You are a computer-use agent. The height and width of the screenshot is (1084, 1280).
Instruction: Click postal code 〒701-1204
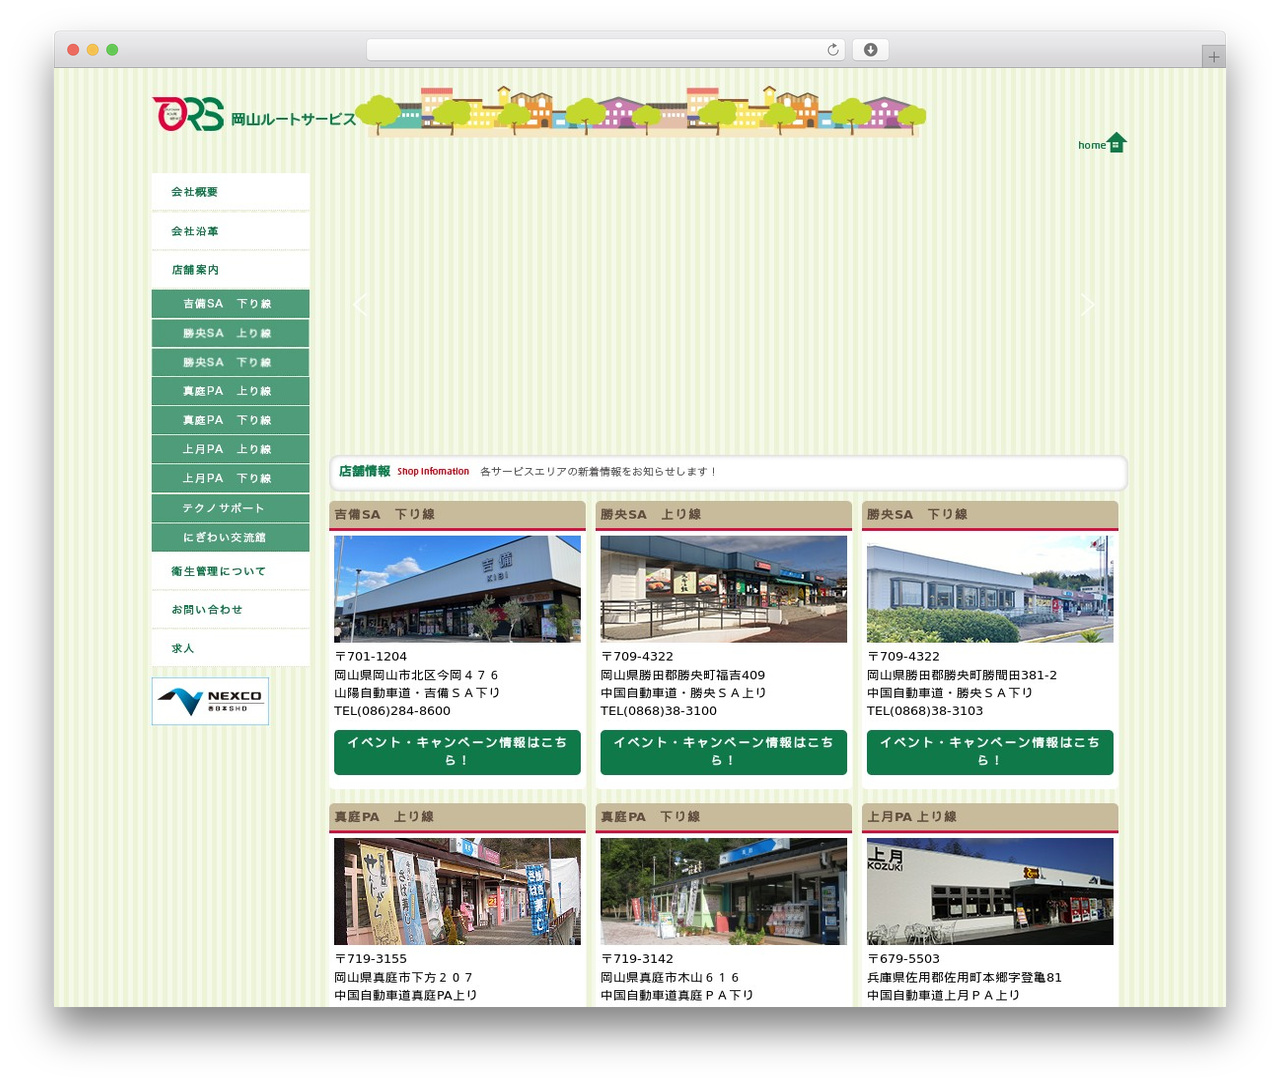point(370,657)
